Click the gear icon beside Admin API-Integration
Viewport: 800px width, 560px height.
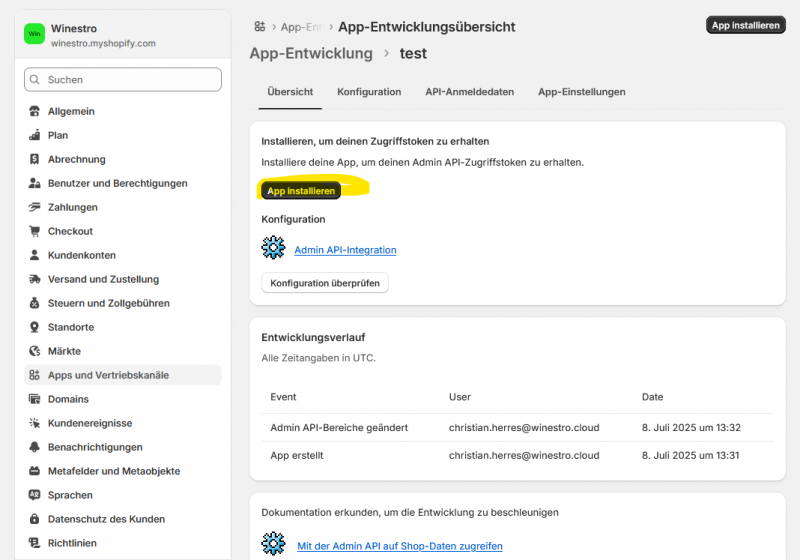click(x=273, y=248)
